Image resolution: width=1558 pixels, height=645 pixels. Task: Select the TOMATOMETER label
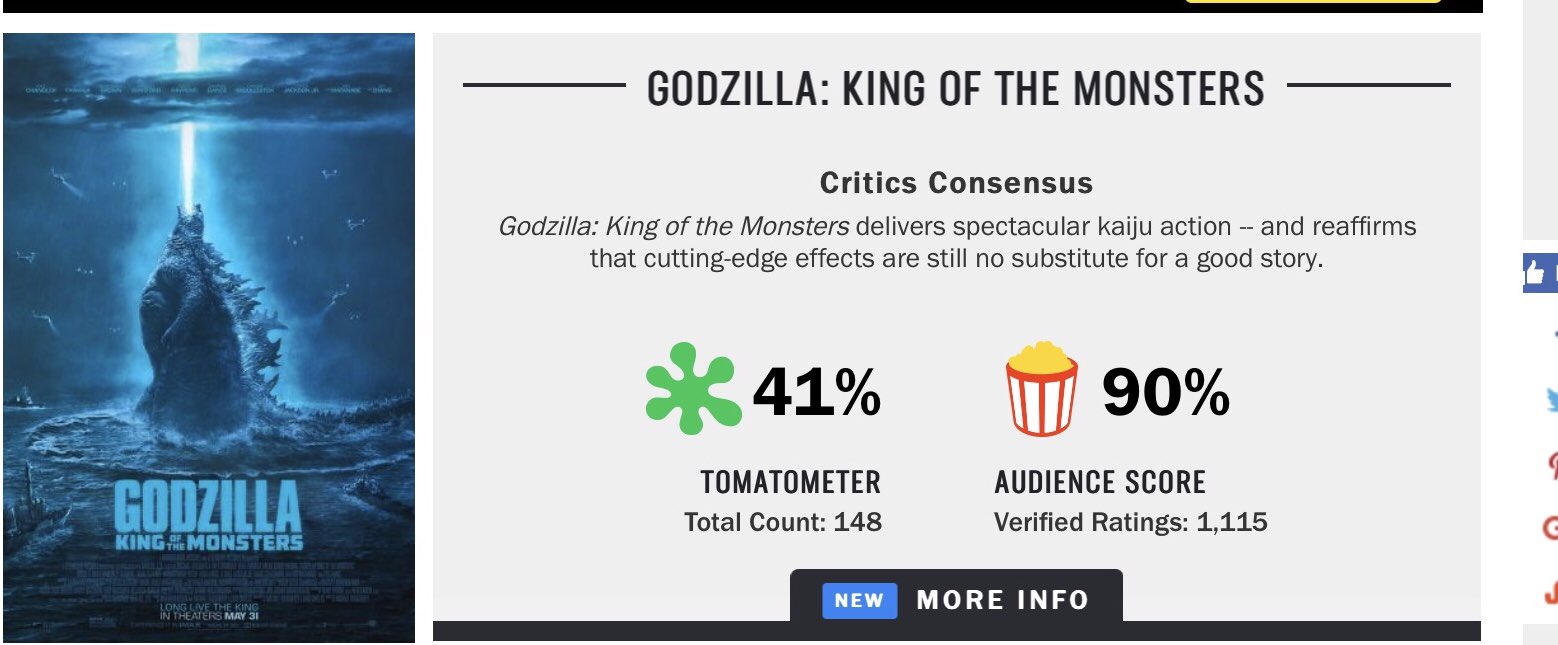(x=790, y=482)
